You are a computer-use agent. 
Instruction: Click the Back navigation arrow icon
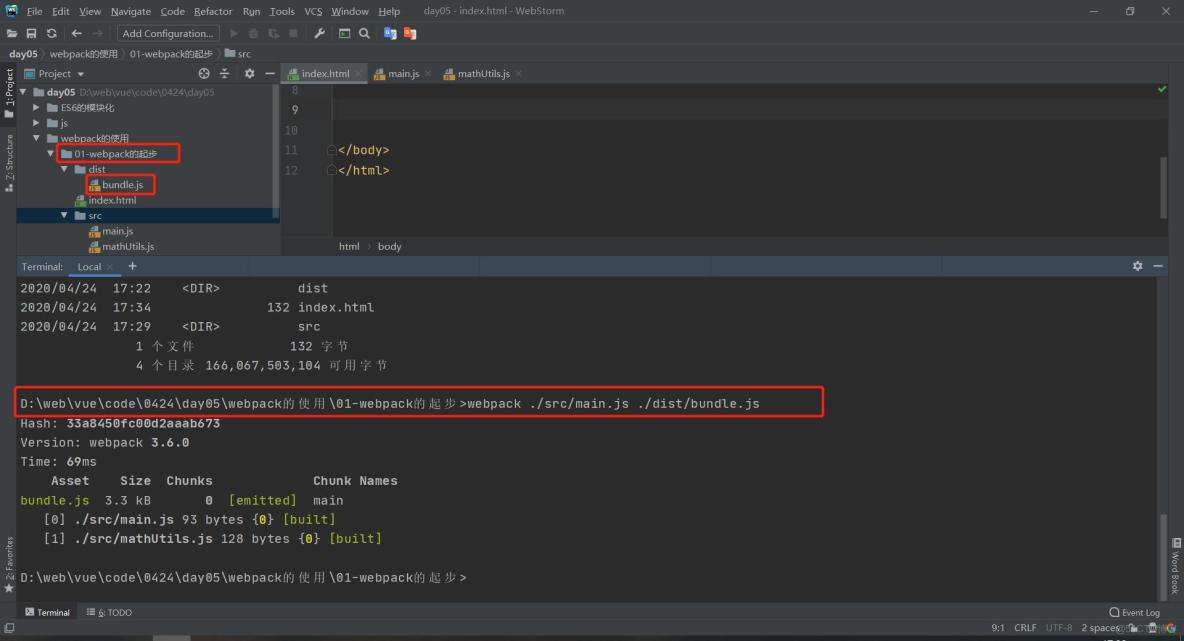pyautogui.click(x=76, y=33)
